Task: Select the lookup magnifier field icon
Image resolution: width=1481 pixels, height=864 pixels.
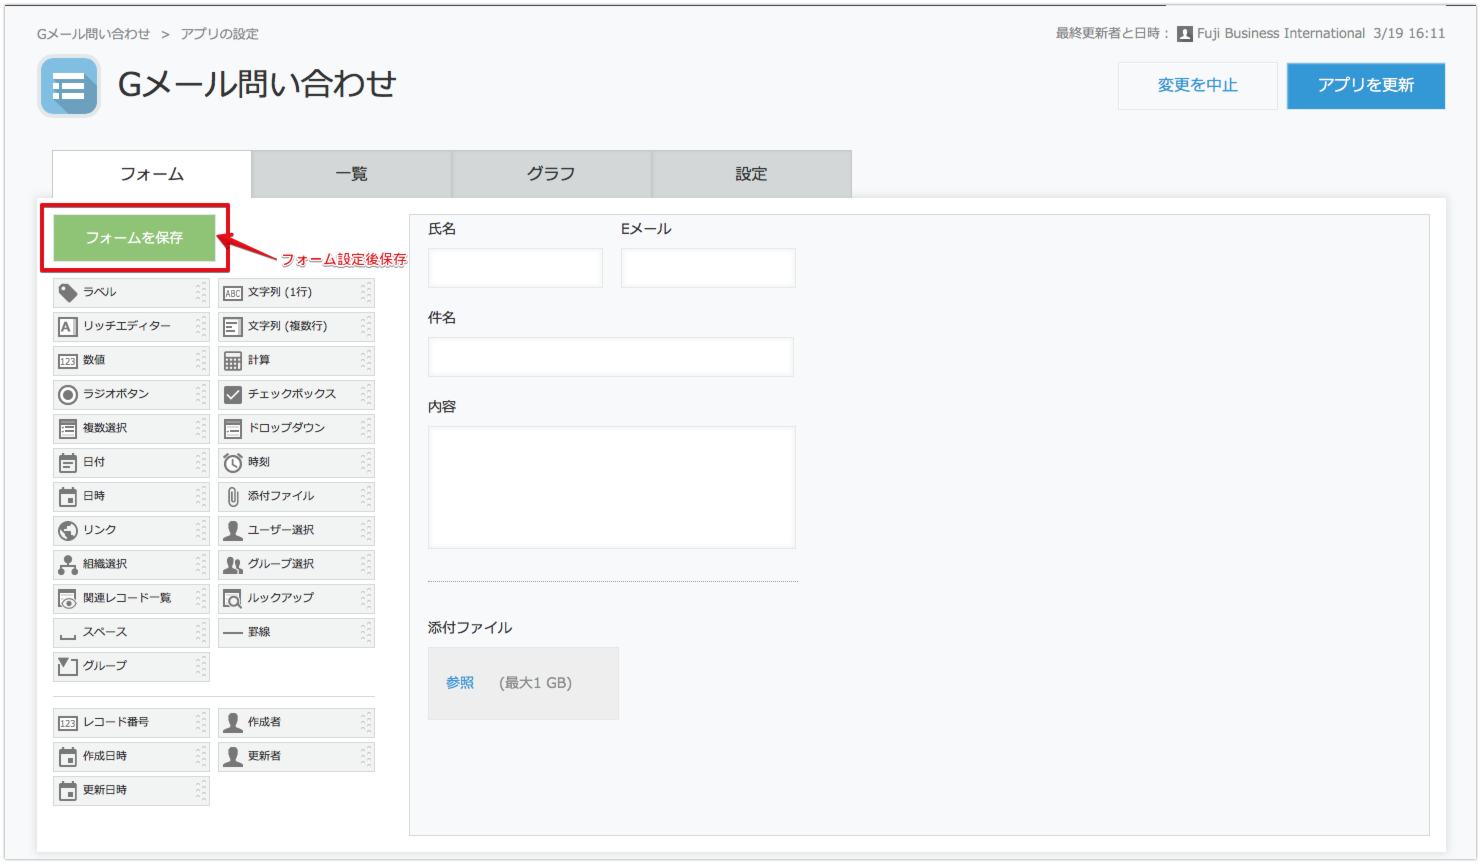Action: pos(233,599)
